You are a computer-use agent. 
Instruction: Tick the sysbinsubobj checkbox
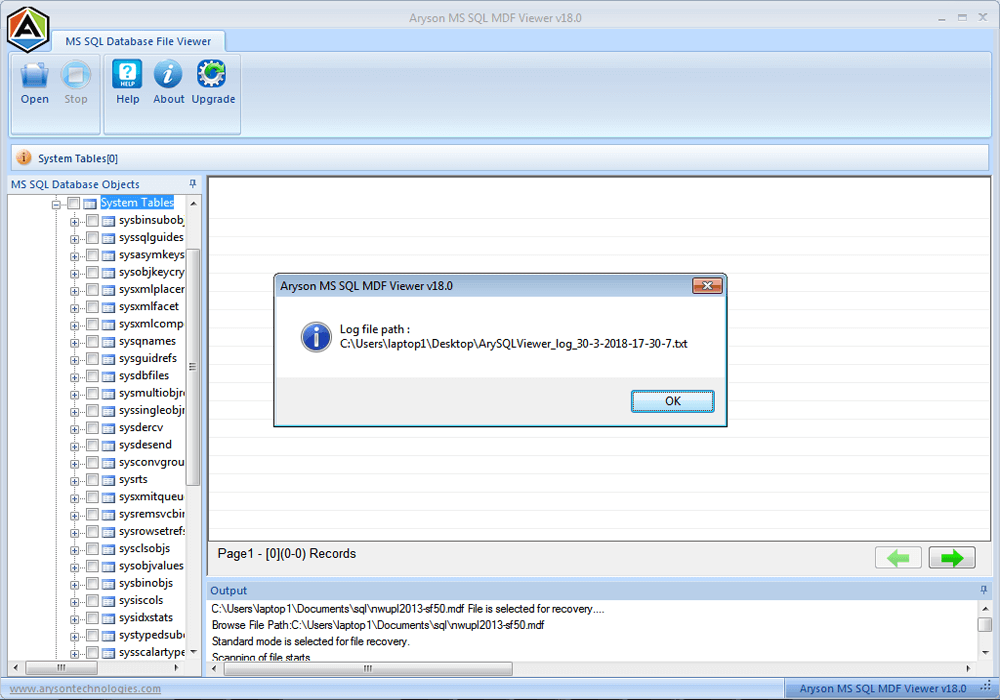[x=92, y=221]
